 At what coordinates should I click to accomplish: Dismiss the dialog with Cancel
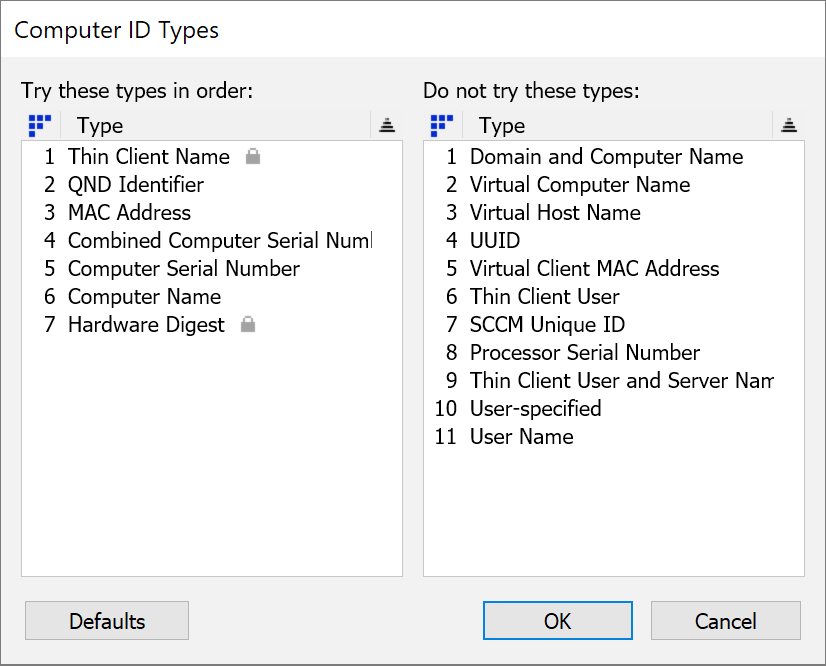pyautogui.click(x=725, y=620)
